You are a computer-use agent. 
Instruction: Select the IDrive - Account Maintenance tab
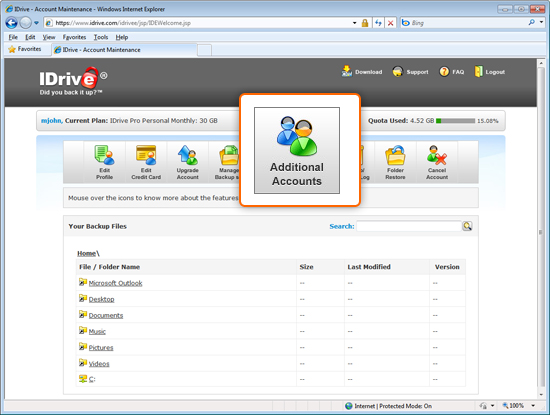point(124,50)
